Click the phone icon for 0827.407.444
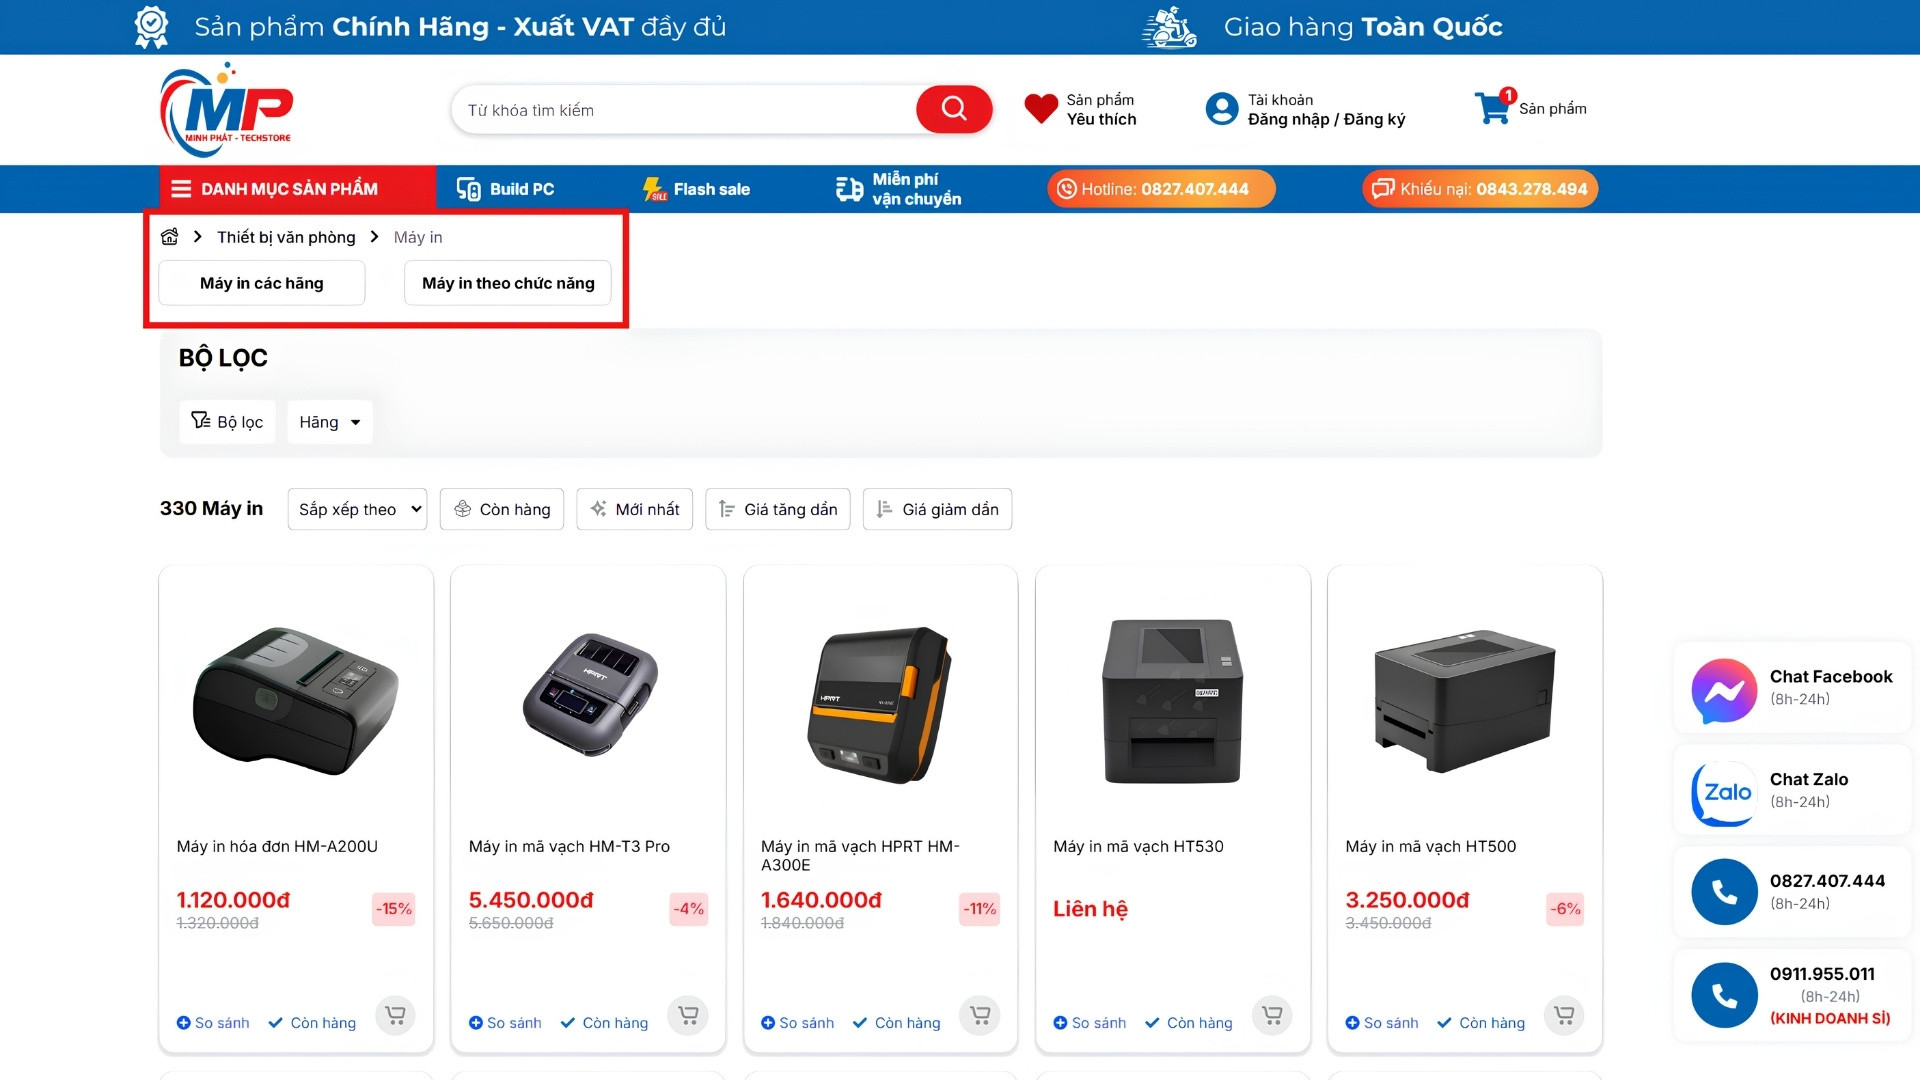Image resolution: width=1920 pixels, height=1080 pixels. coord(1724,891)
